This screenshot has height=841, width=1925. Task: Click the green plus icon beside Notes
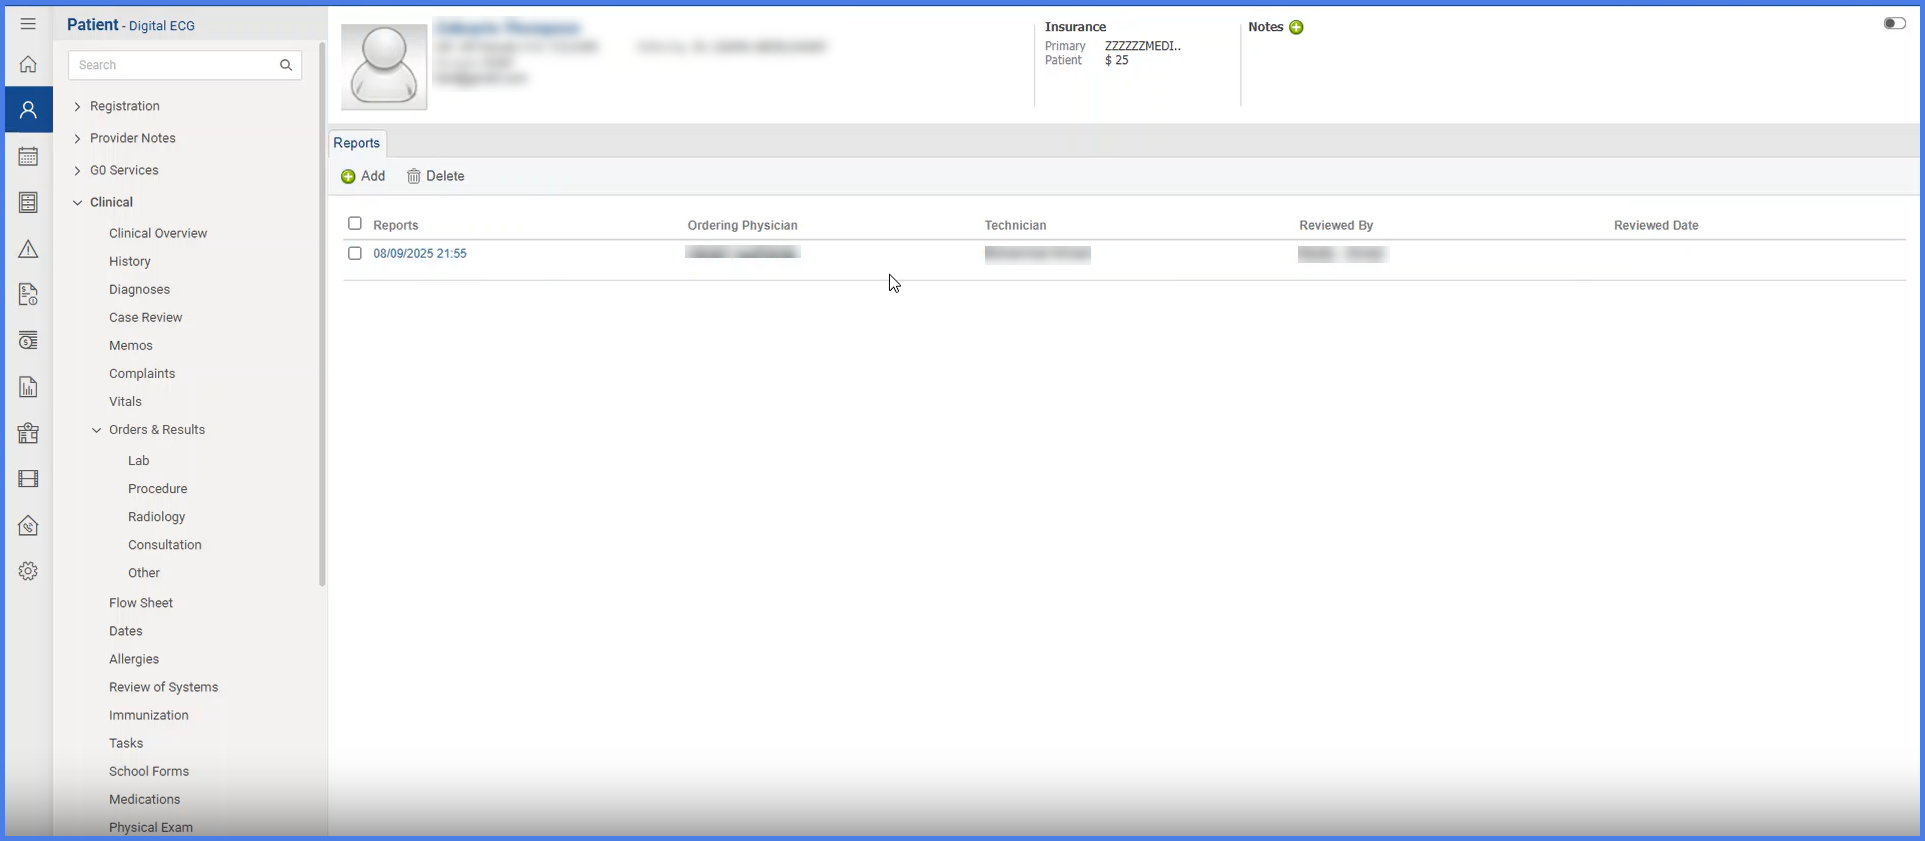point(1296,28)
